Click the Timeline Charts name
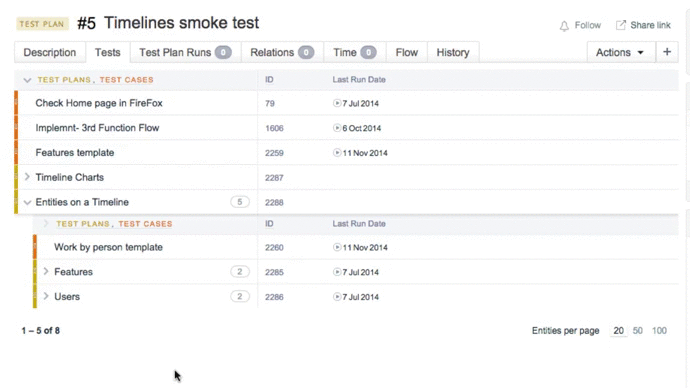This screenshot has height=388, width=690. click(70, 177)
